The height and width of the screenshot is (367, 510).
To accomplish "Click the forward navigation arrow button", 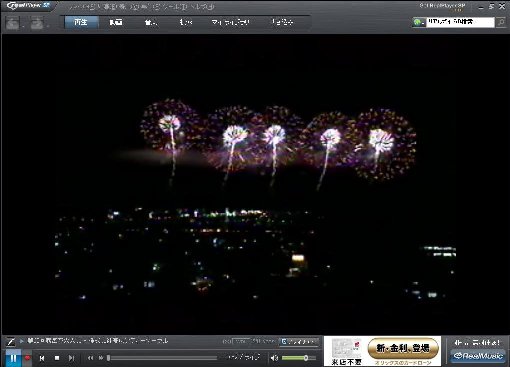I will pos(37,23).
